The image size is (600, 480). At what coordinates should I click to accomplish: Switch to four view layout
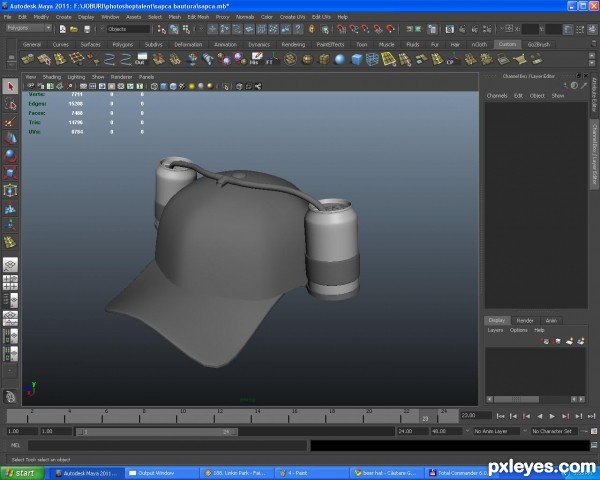coord(10,282)
